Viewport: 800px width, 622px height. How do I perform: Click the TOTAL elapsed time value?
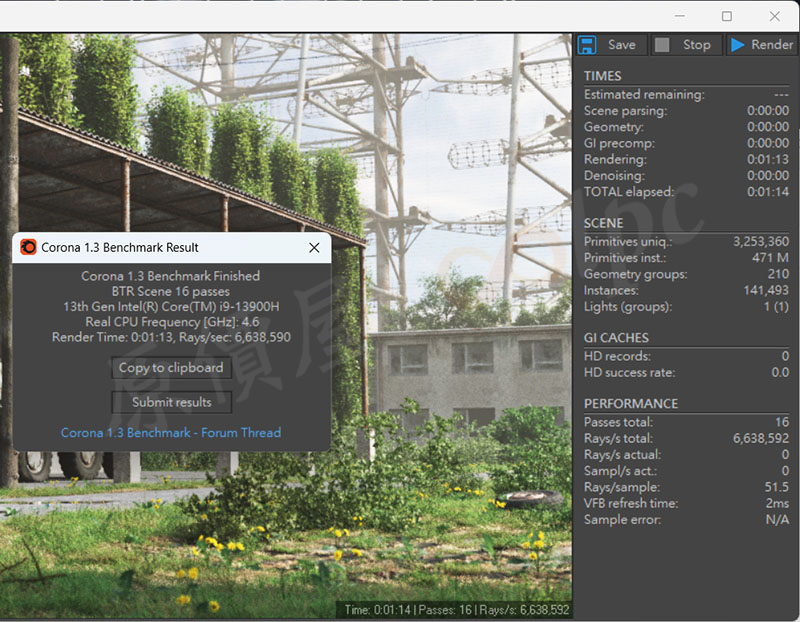[x=768, y=191]
